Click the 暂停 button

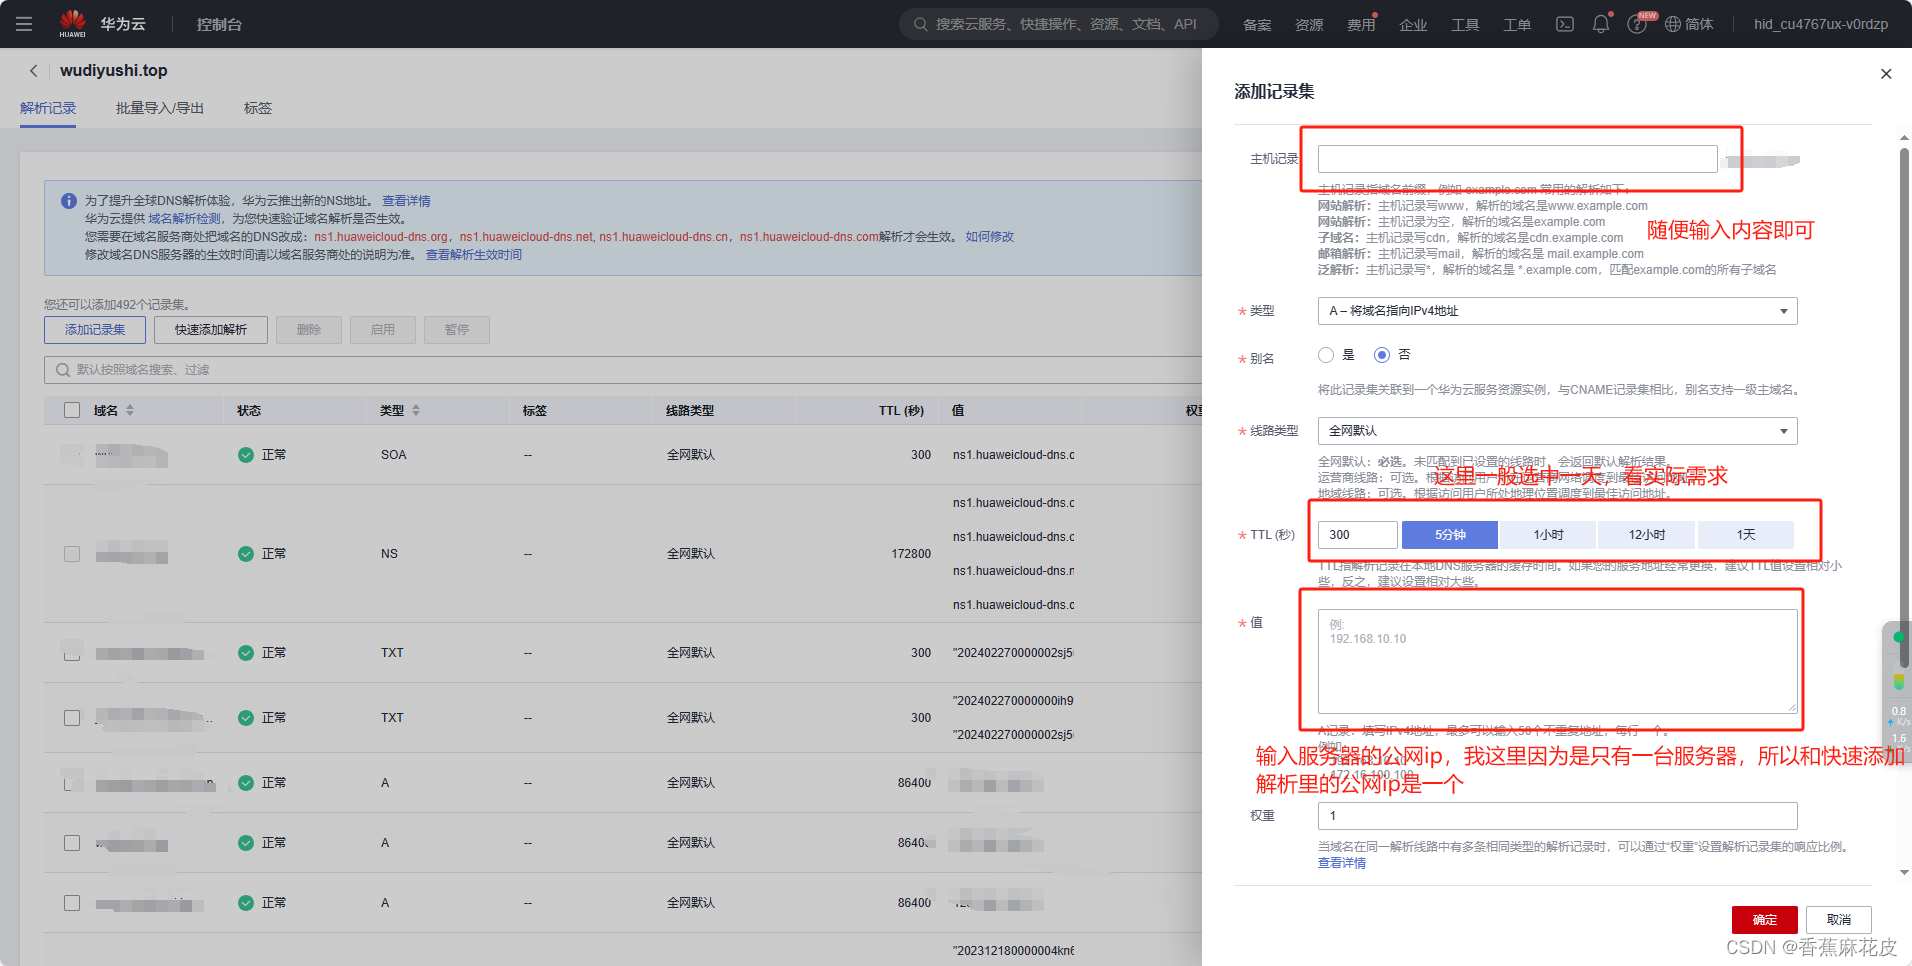[457, 330]
